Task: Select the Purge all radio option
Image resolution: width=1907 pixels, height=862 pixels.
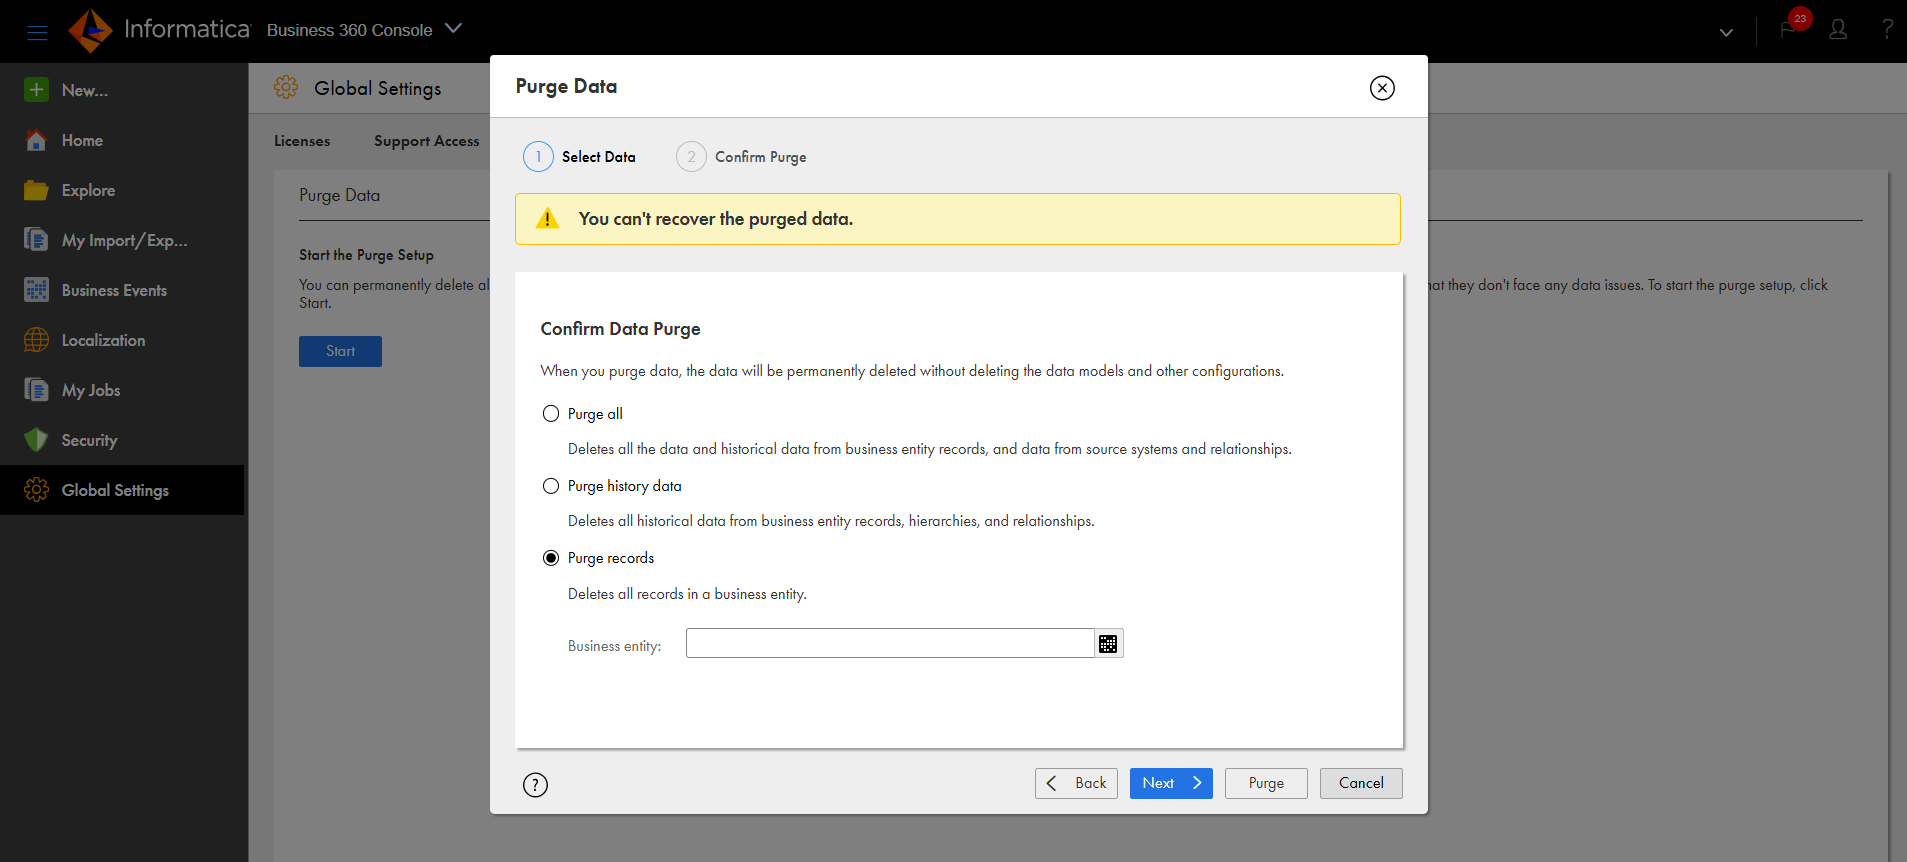Action: 551,414
